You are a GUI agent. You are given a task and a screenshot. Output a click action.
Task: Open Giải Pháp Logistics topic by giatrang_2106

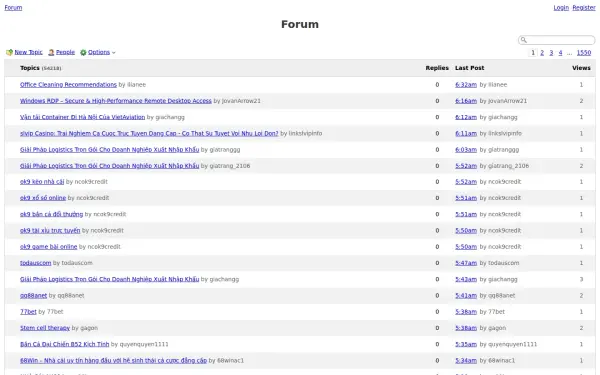coord(109,166)
